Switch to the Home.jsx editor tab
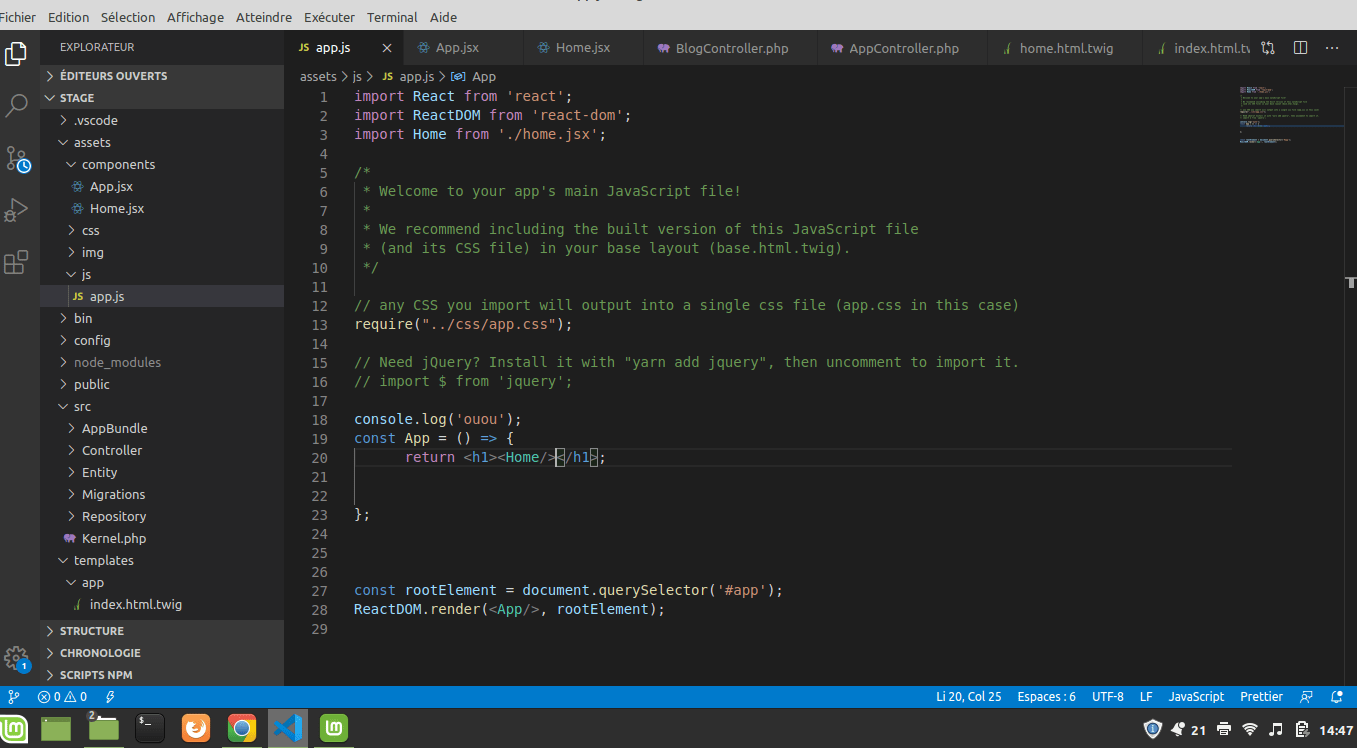The height and width of the screenshot is (748, 1357). pos(583,48)
